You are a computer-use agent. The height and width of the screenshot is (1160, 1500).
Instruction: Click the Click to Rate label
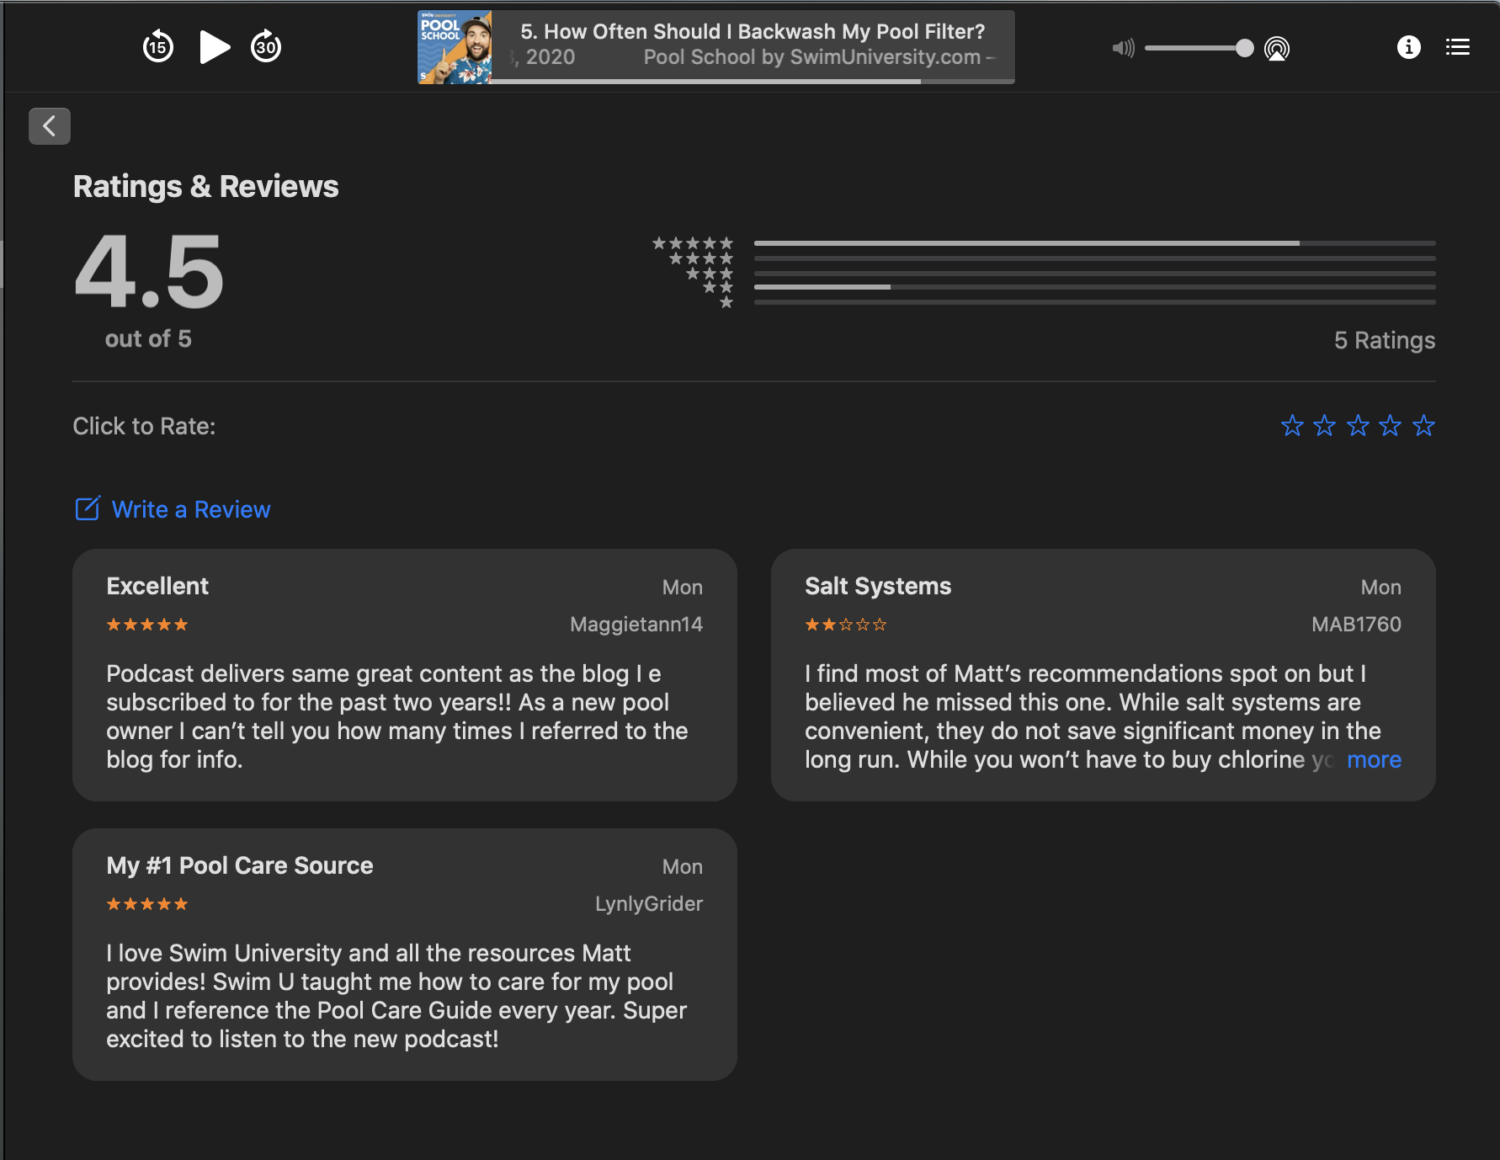coord(144,427)
